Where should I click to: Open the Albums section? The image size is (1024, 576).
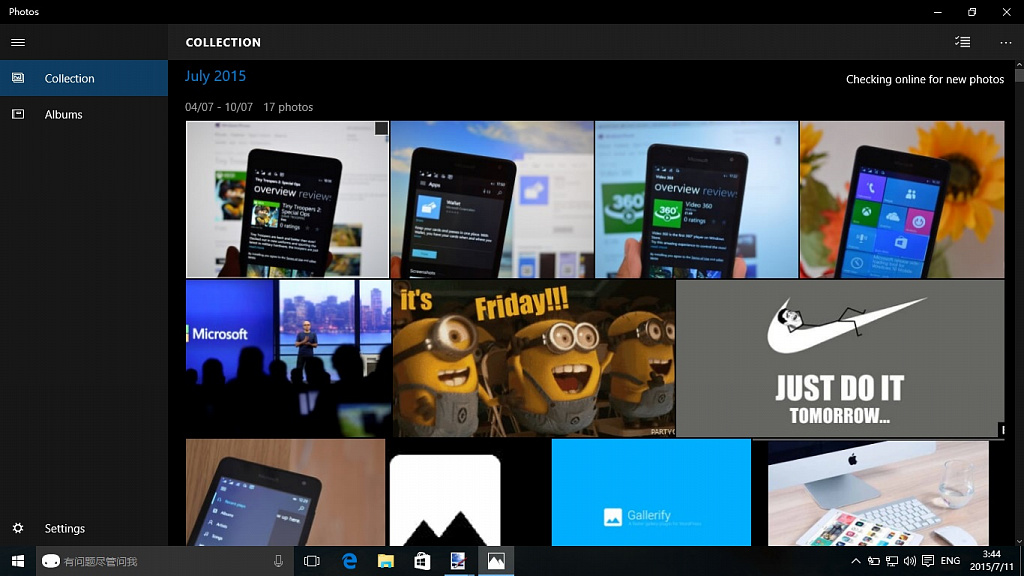(84, 114)
